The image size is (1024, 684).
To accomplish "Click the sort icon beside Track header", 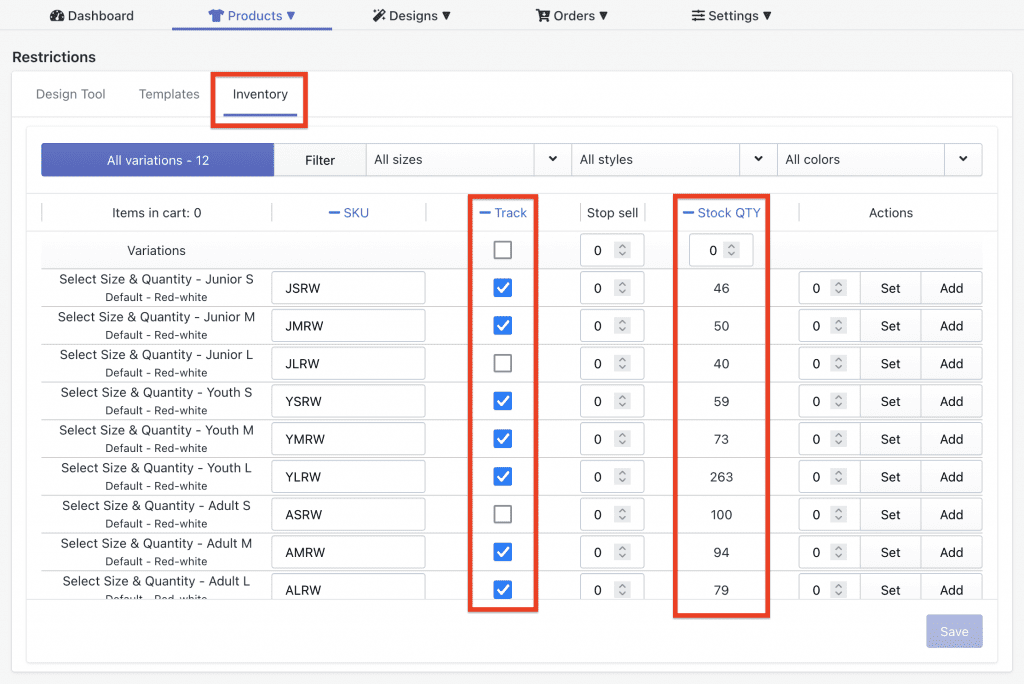I will 485,212.
